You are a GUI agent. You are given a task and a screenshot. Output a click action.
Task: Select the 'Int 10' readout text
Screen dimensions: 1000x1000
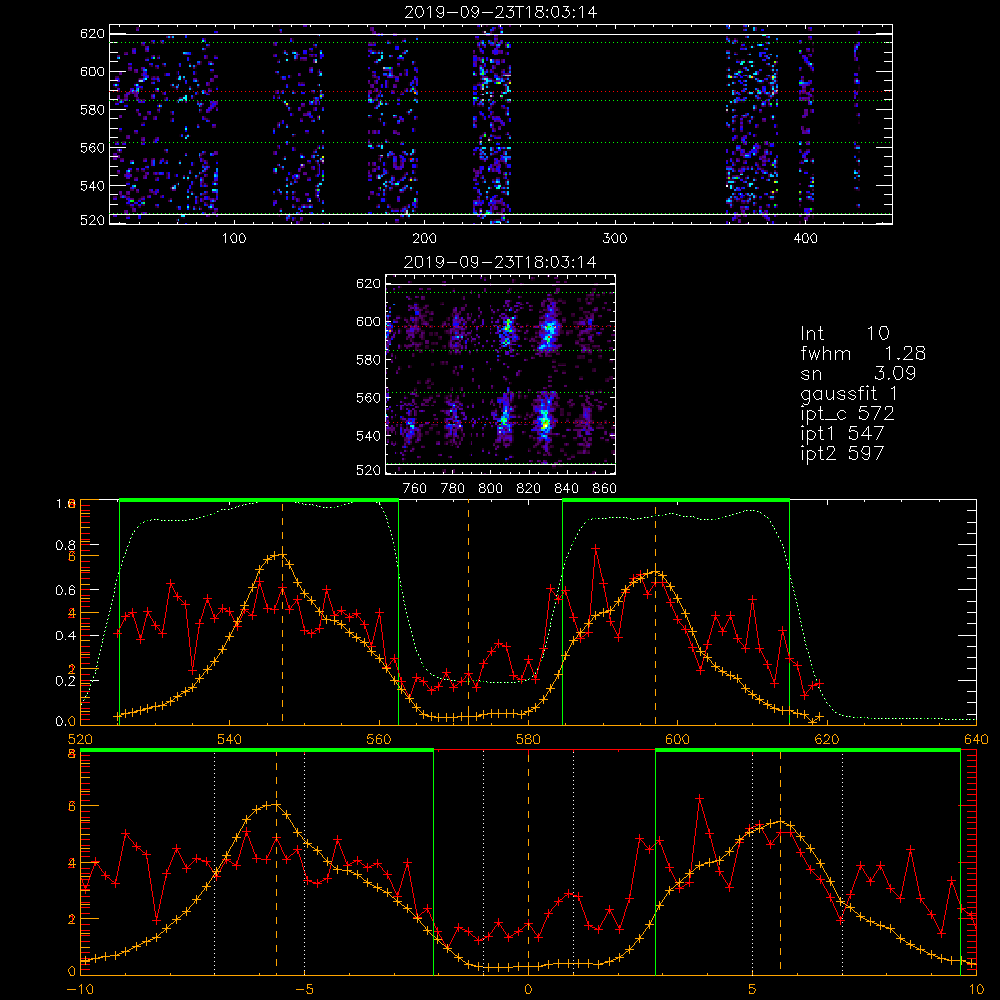pos(844,333)
